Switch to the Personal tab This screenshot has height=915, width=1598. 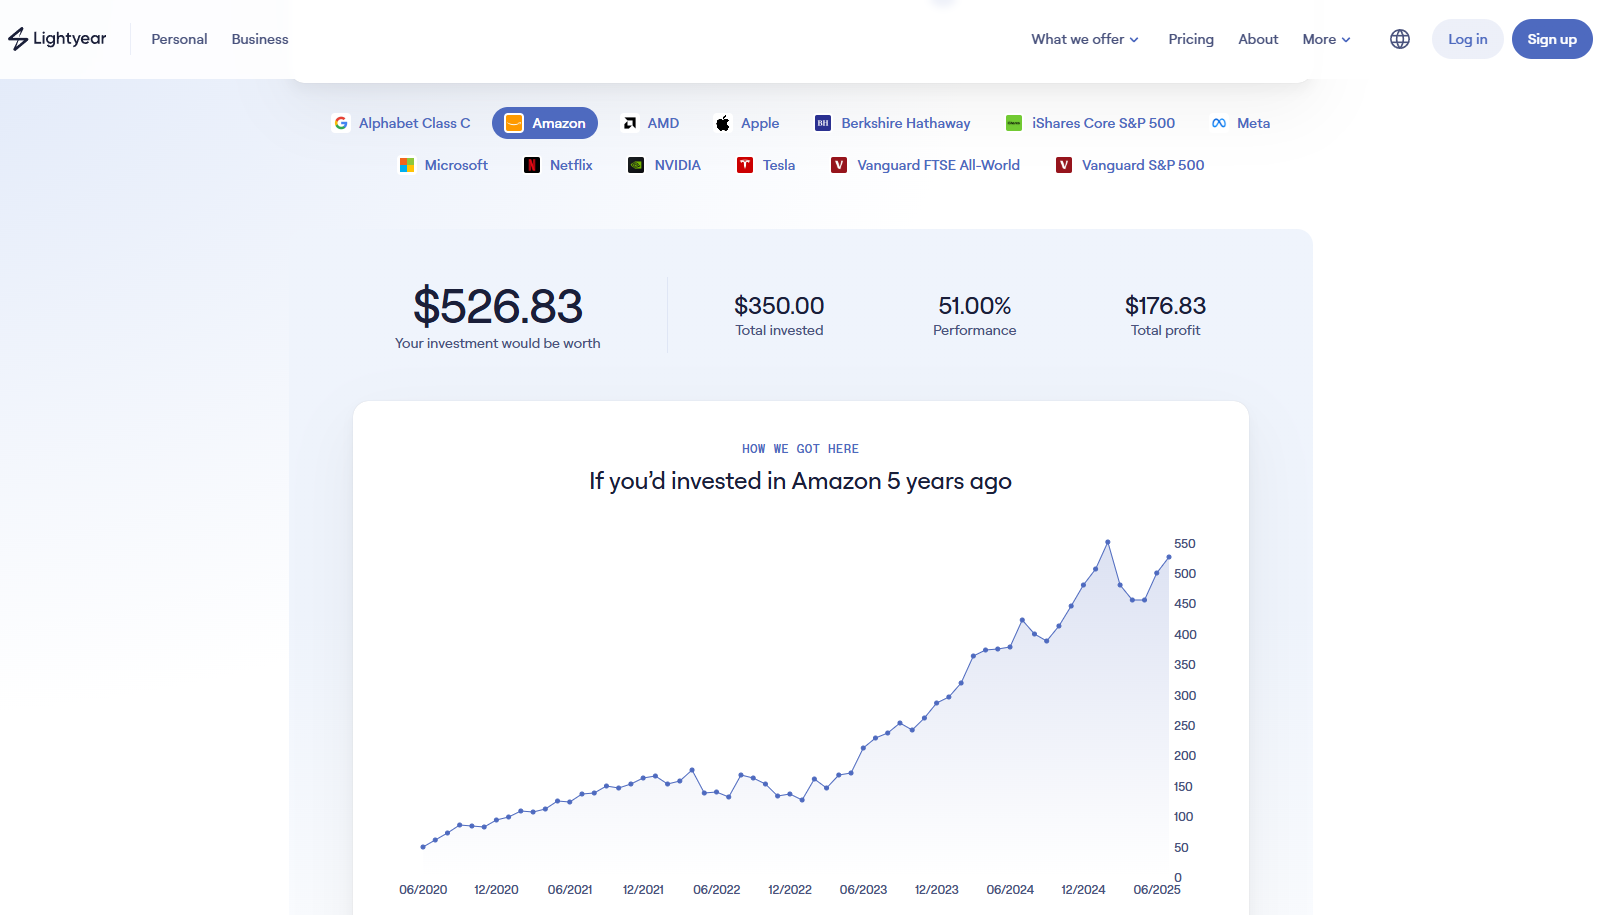tap(179, 39)
